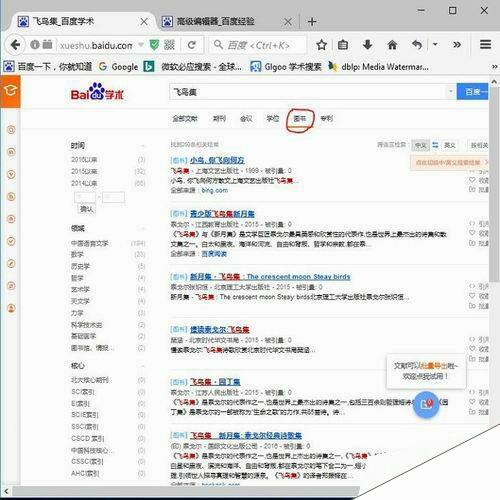Image resolution: width=500 pixels, height=500 pixels.
Task: Click the 飞鸟集 search input field
Action: 308,92
